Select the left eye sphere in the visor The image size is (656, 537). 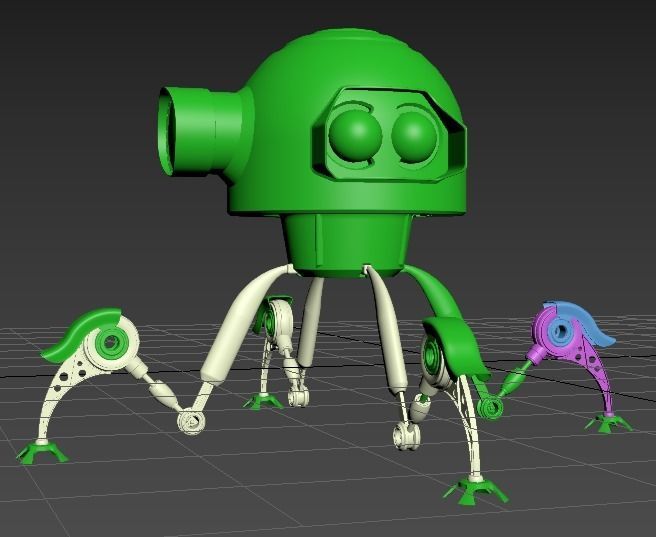(x=355, y=136)
